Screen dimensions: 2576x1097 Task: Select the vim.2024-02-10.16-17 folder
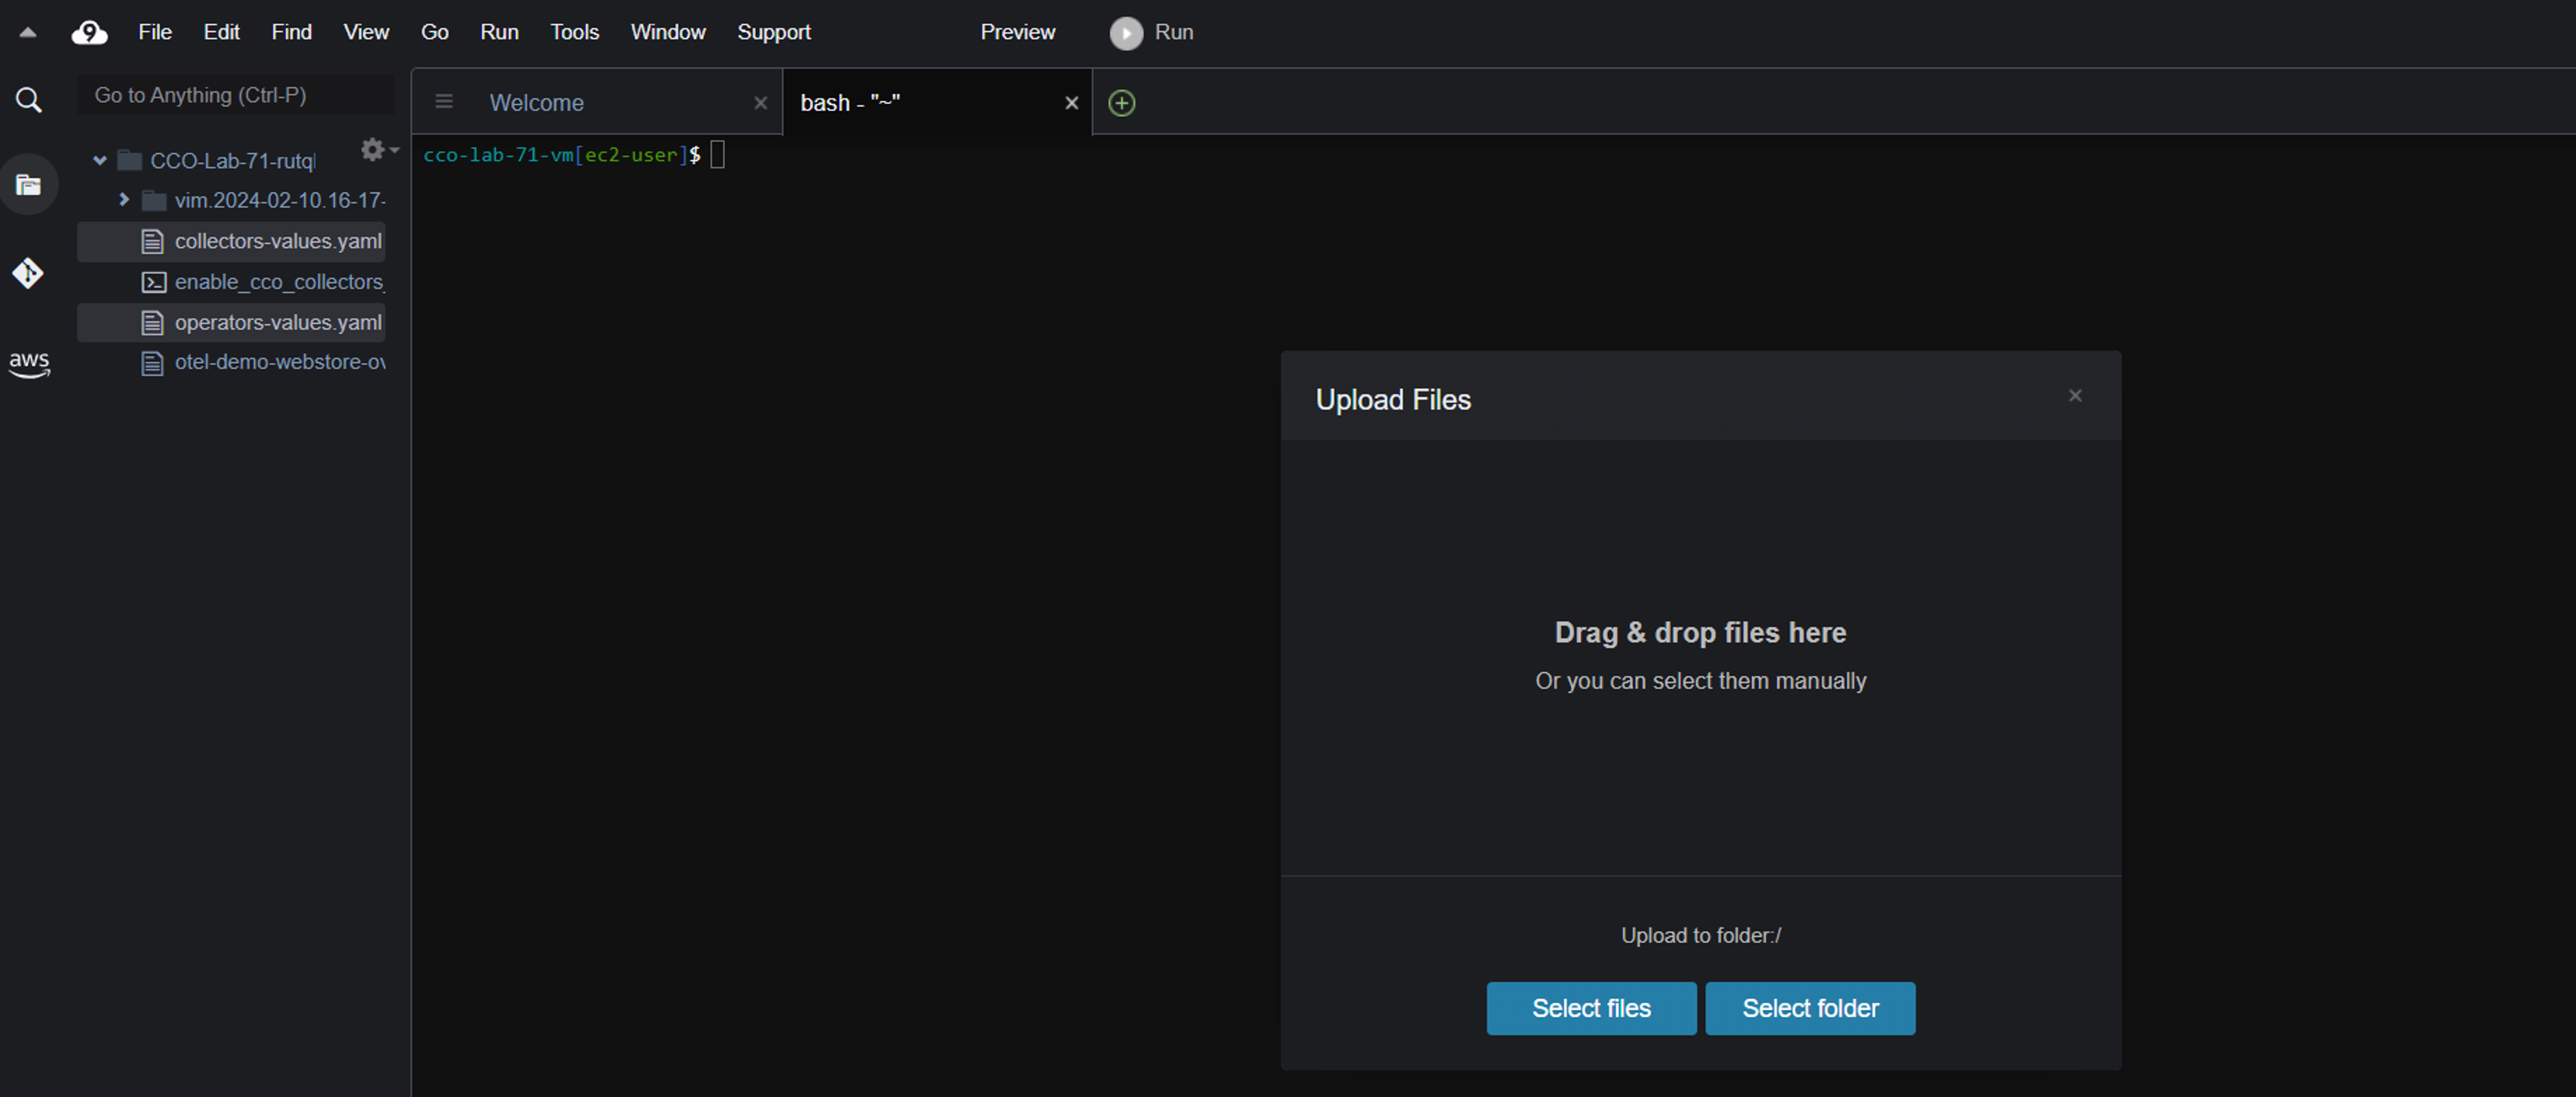[280, 200]
